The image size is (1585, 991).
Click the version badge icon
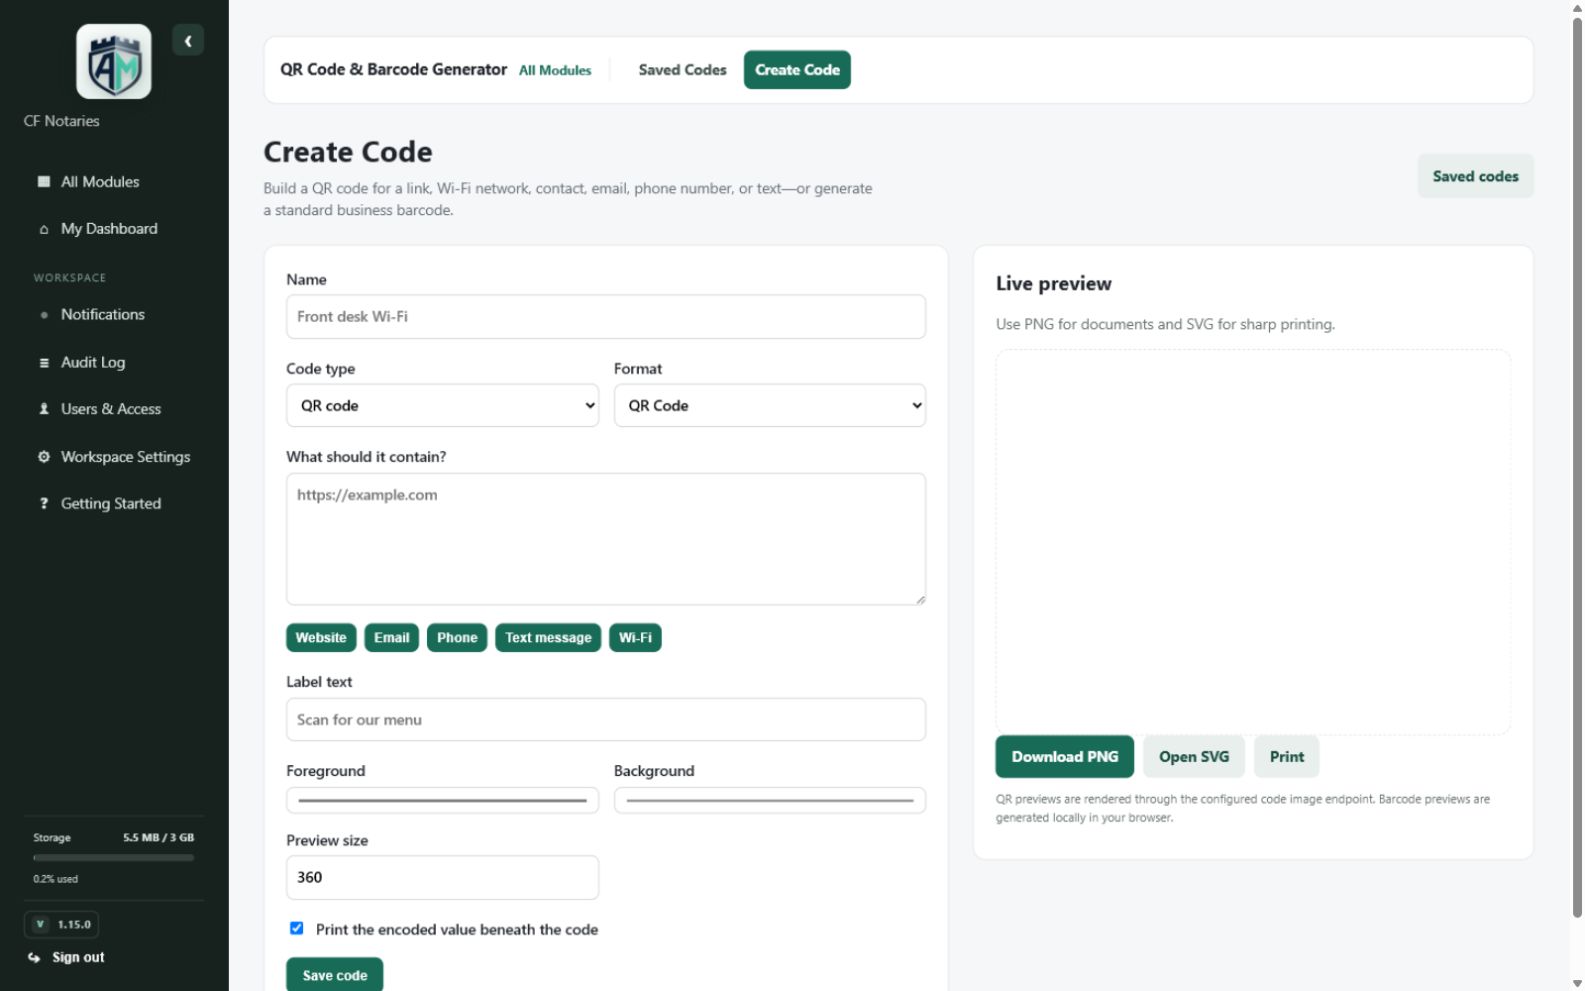tap(40, 925)
